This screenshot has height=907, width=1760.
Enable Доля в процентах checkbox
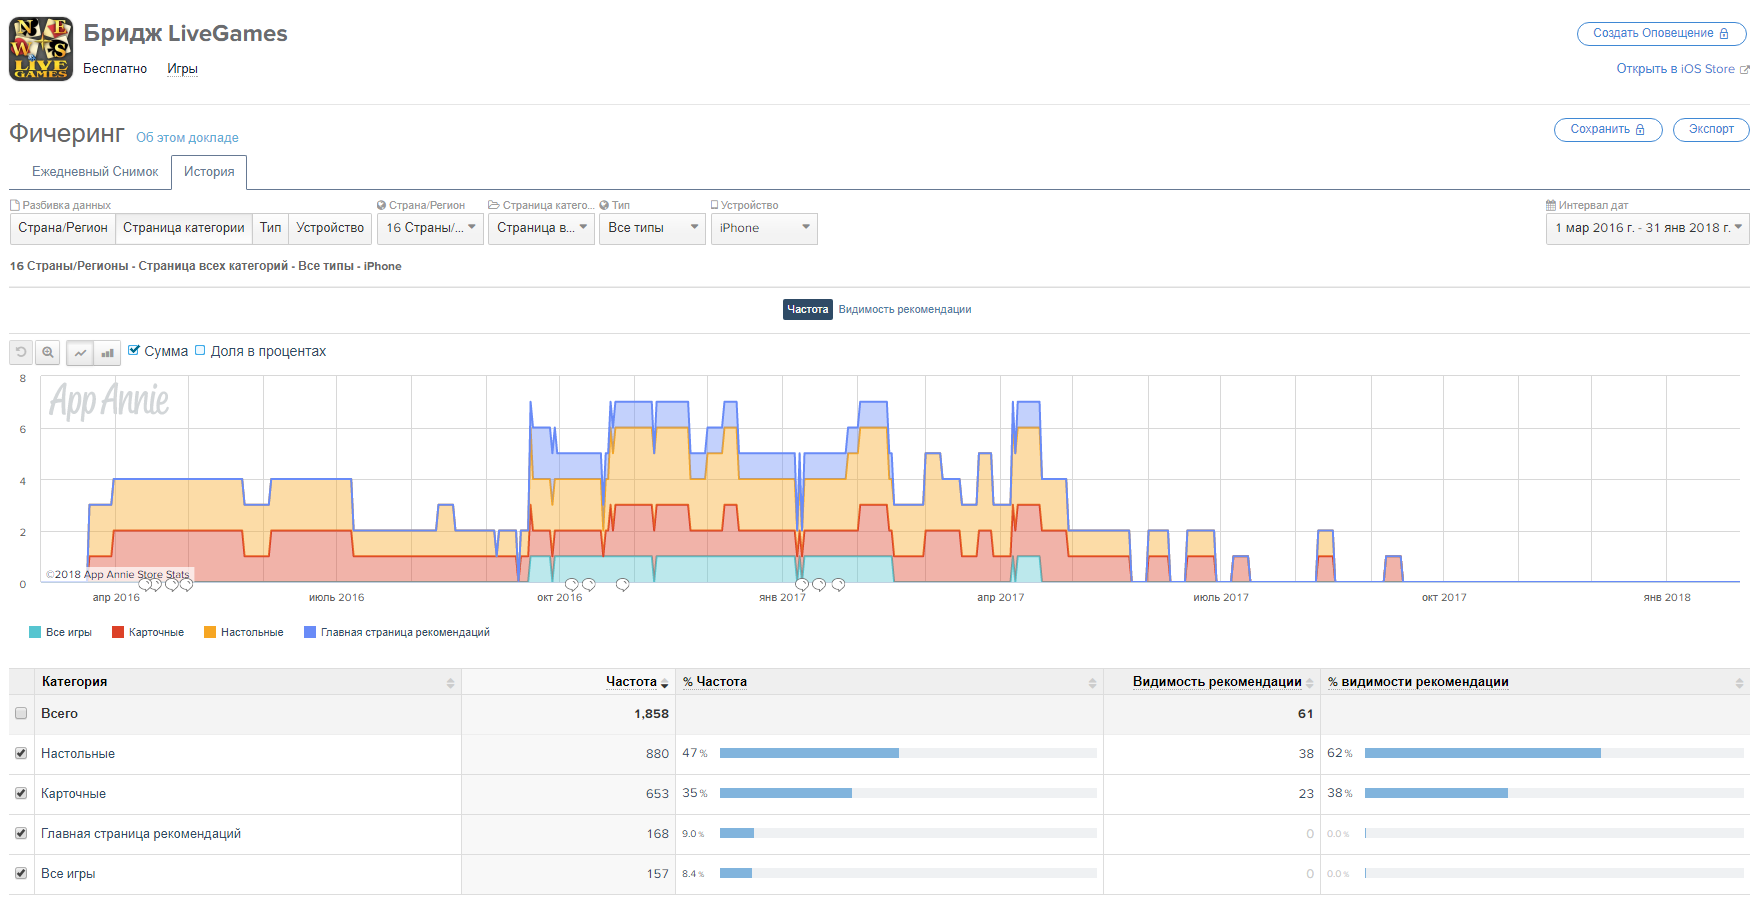[200, 350]
